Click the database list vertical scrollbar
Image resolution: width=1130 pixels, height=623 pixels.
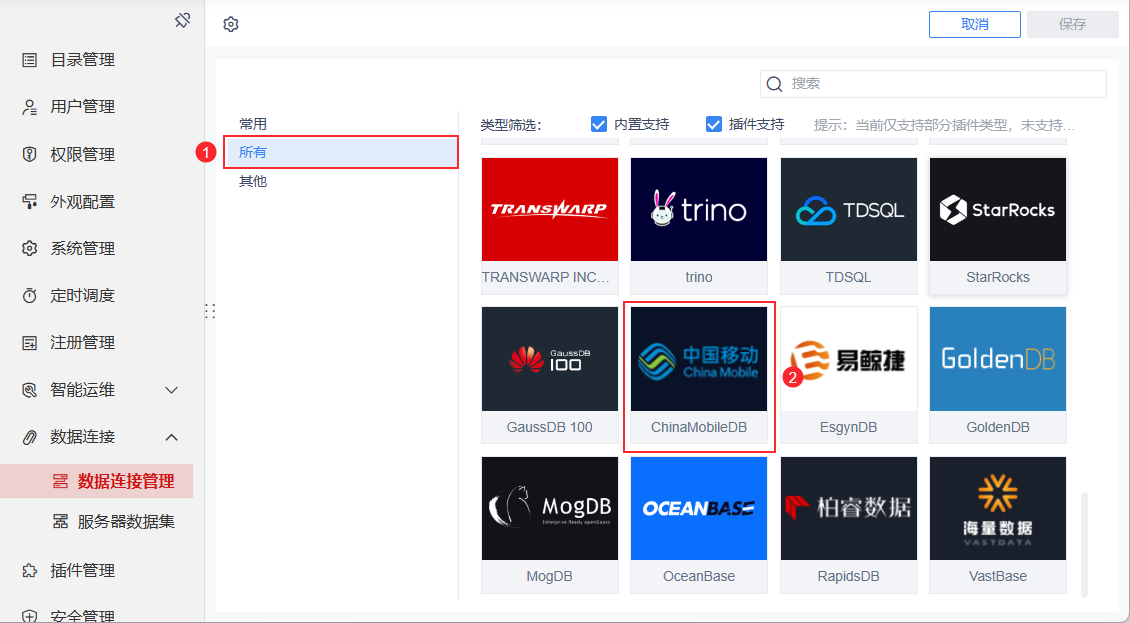coord(1085,544)
